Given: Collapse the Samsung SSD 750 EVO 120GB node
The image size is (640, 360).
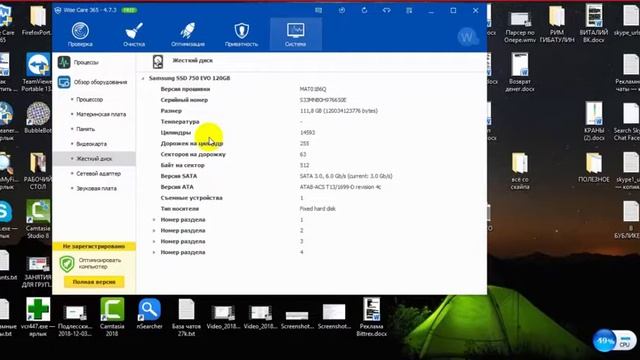Looking at the screenshot, I should [x=143, y=78].
